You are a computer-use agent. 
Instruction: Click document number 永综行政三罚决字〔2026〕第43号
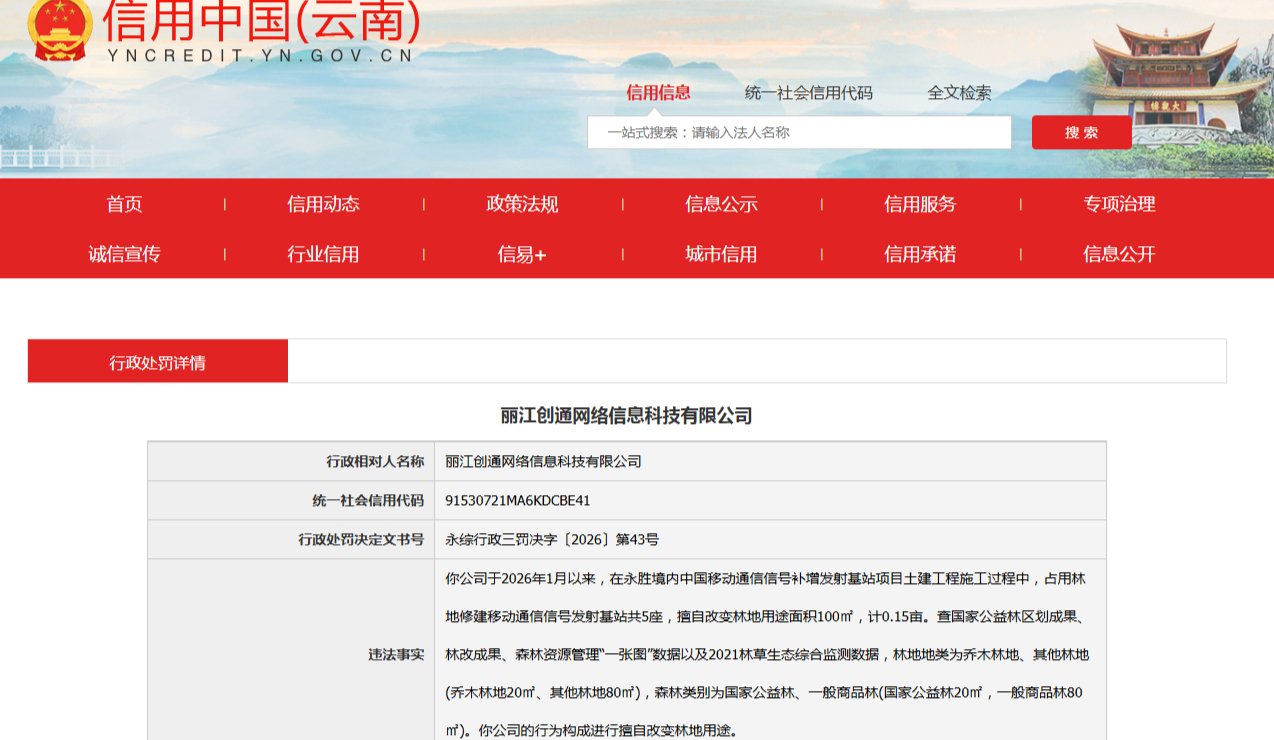pyautogui.click(x=552, y=539)
